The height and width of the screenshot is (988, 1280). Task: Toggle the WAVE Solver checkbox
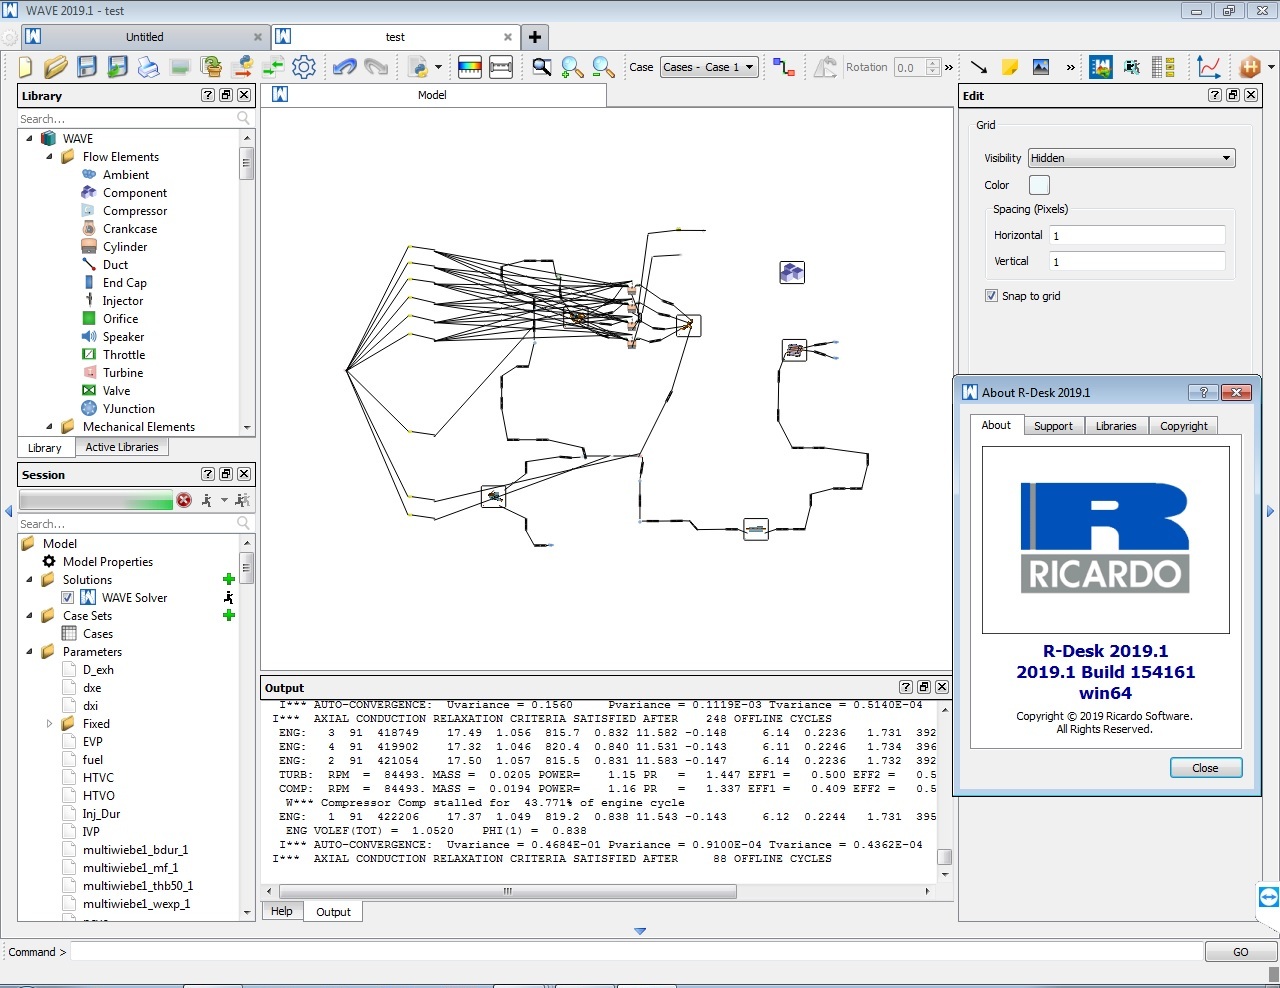click(68, 598)
